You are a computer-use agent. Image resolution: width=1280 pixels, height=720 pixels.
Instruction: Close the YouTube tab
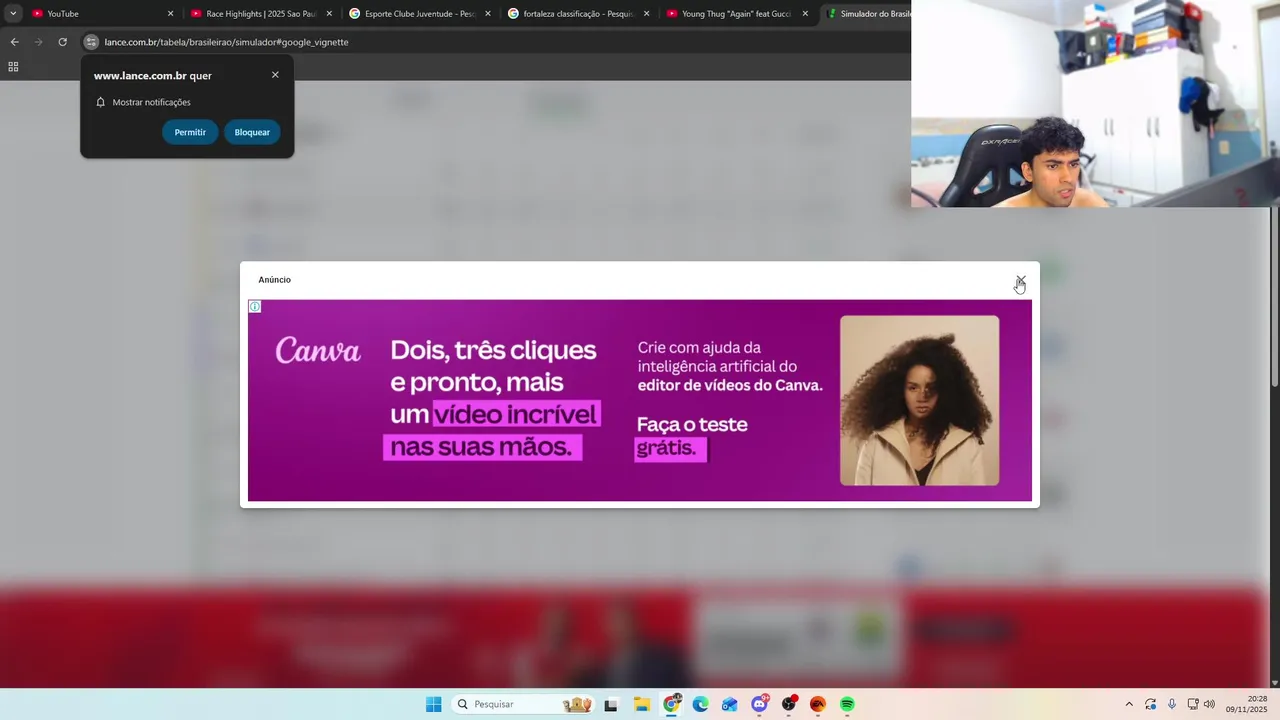tap(170, 14)
